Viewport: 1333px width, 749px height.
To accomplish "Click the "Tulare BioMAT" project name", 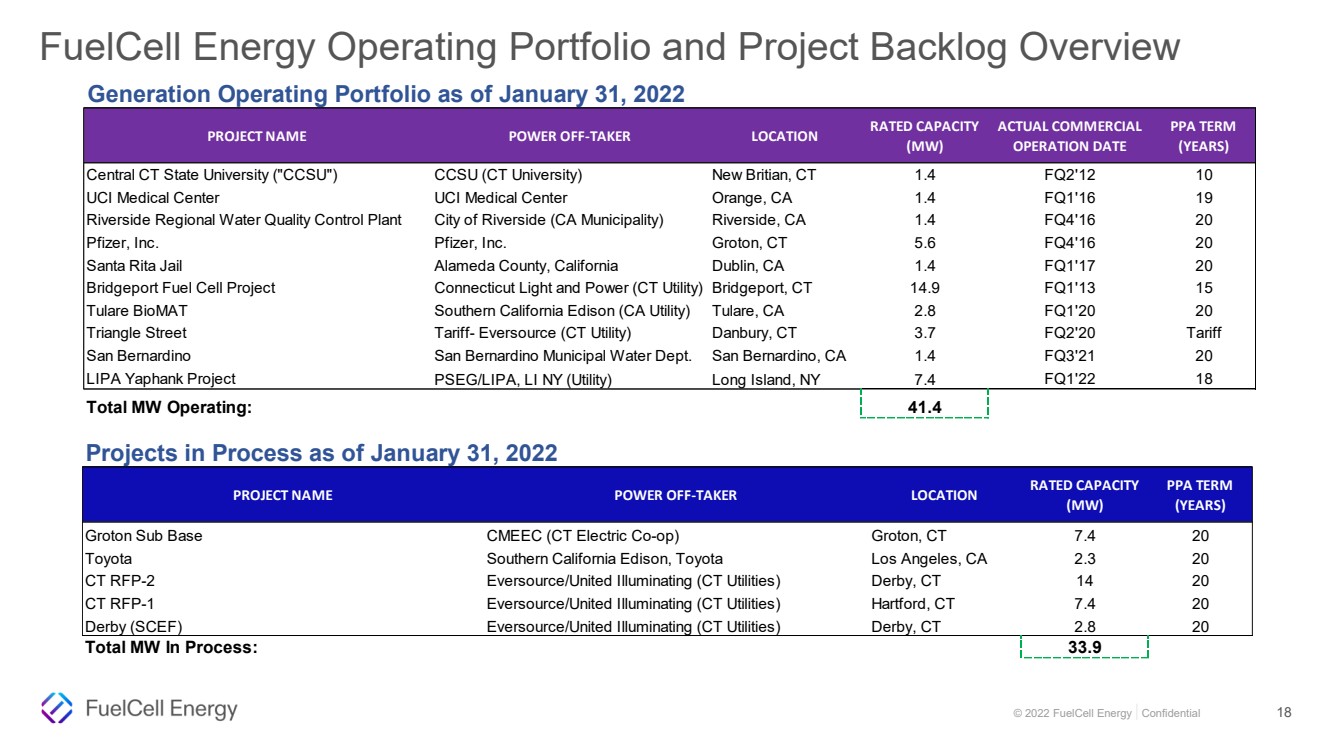I will (137, 311).
